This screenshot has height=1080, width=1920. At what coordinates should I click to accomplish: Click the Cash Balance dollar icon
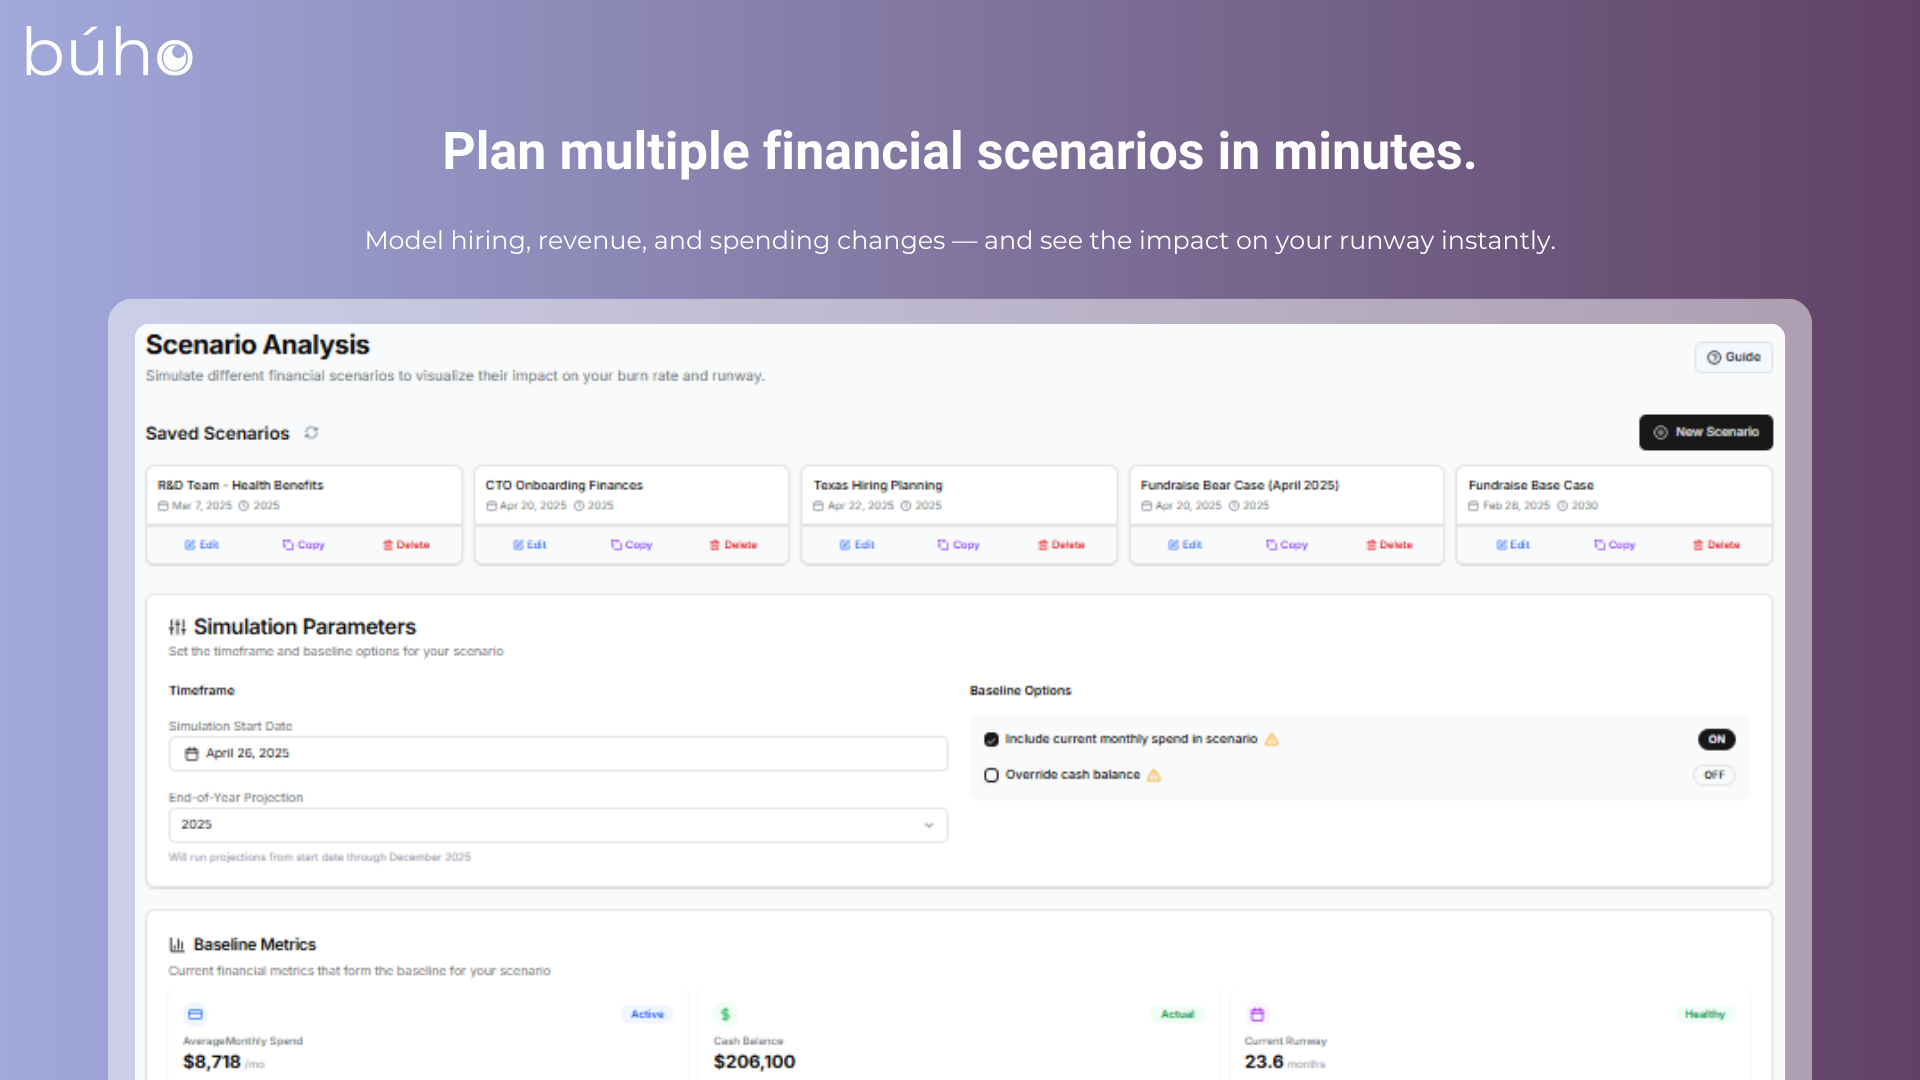pos(725,1014)
